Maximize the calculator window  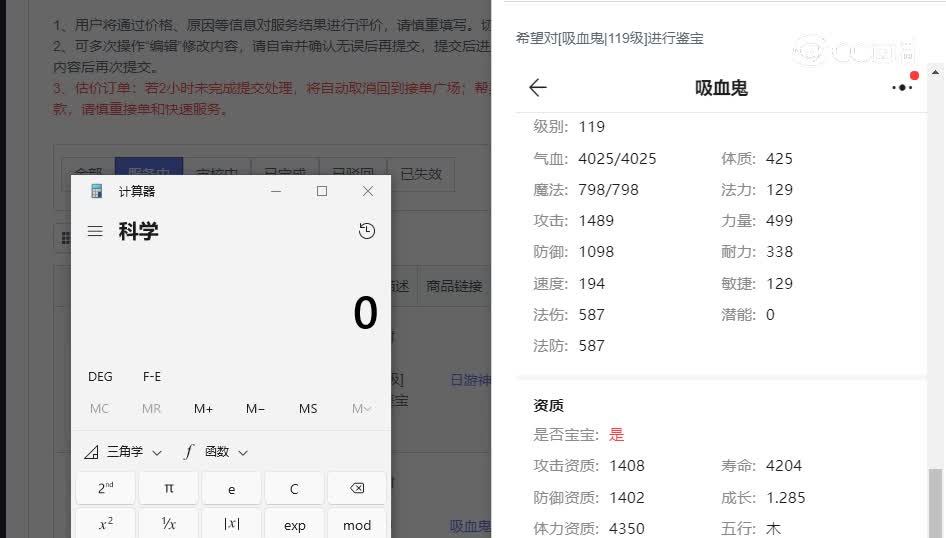click(322, 191)
